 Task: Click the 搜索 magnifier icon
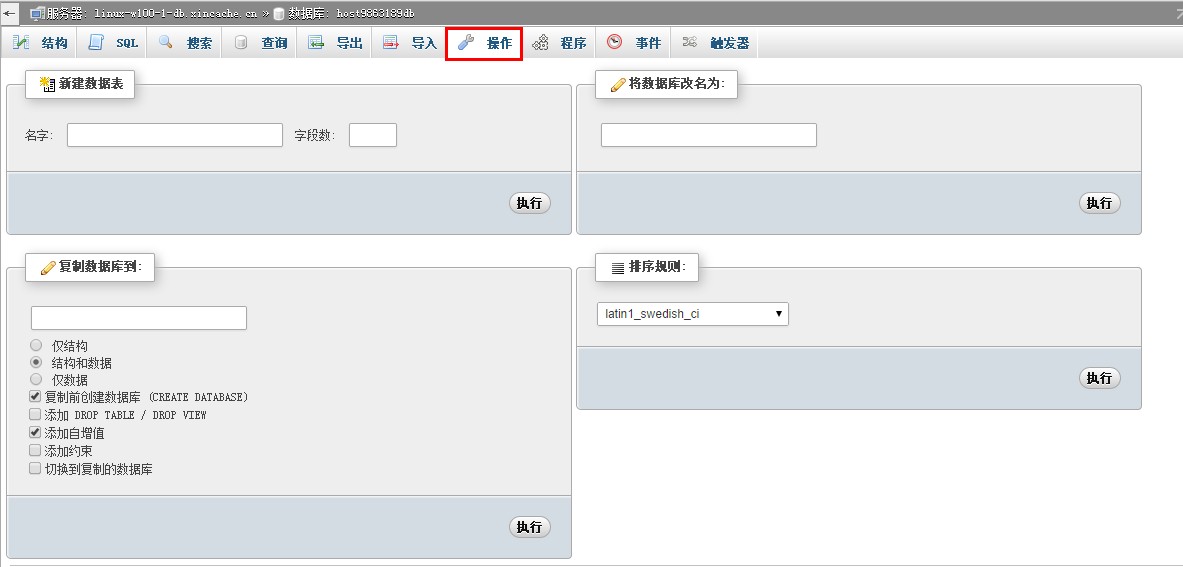(166, 43)
